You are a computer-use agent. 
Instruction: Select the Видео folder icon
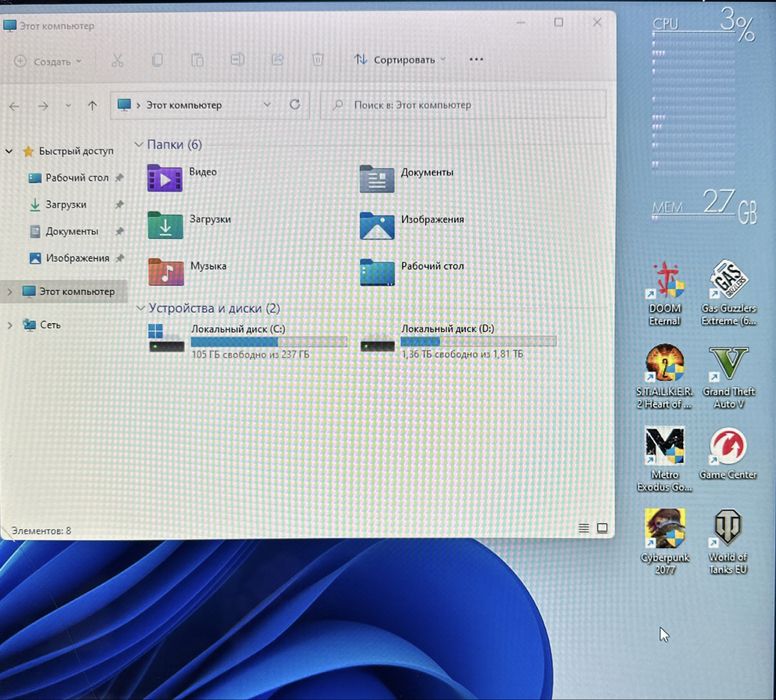click(x=165, y=178)
